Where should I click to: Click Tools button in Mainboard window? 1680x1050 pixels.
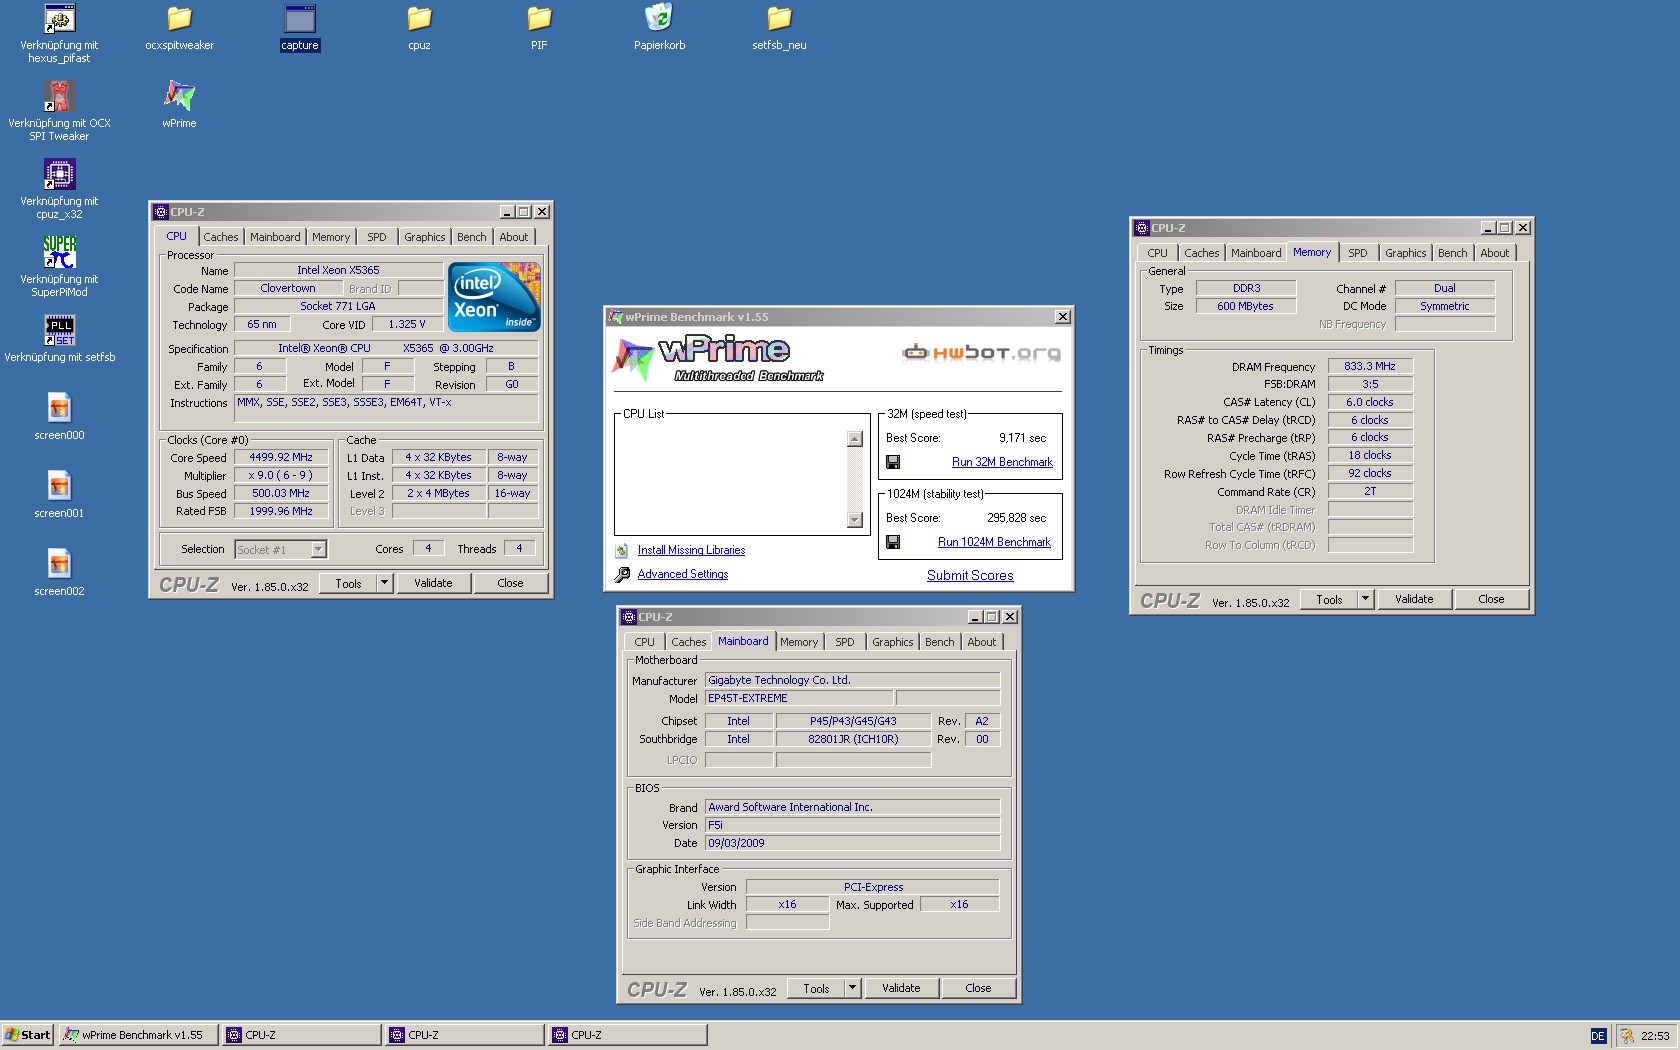(816, 988)
